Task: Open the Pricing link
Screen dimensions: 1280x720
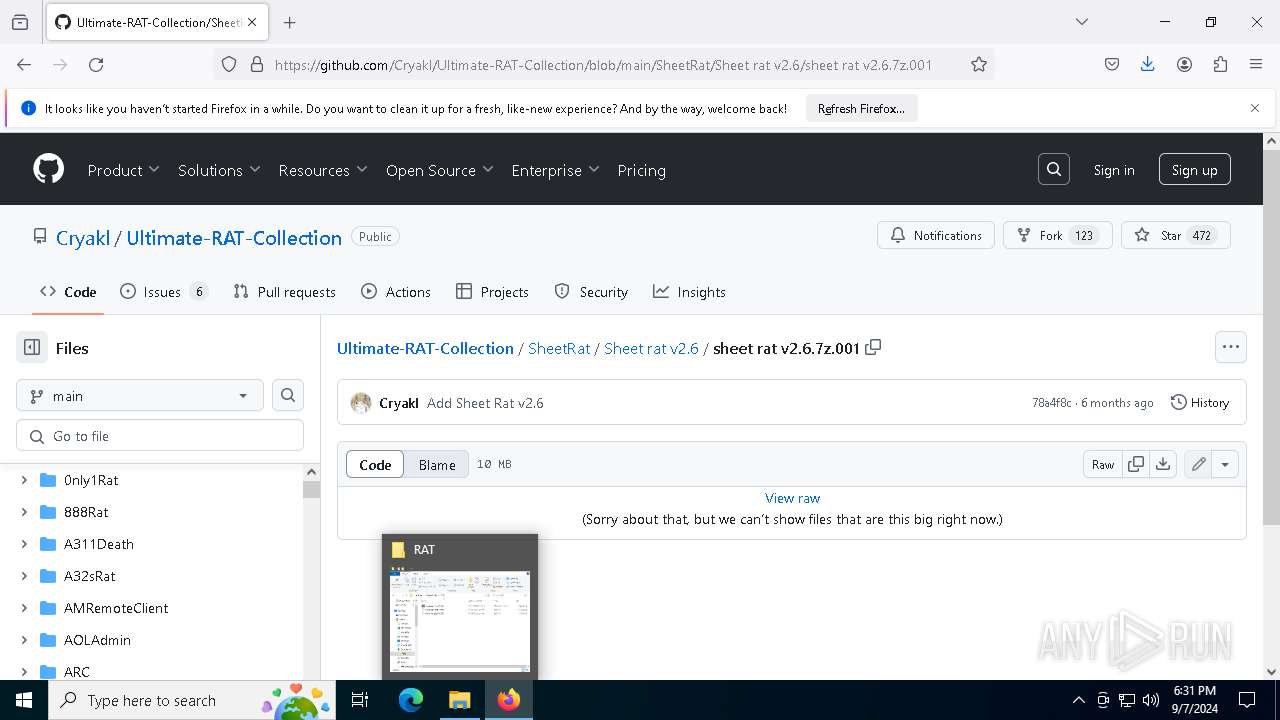Action: 641,170
